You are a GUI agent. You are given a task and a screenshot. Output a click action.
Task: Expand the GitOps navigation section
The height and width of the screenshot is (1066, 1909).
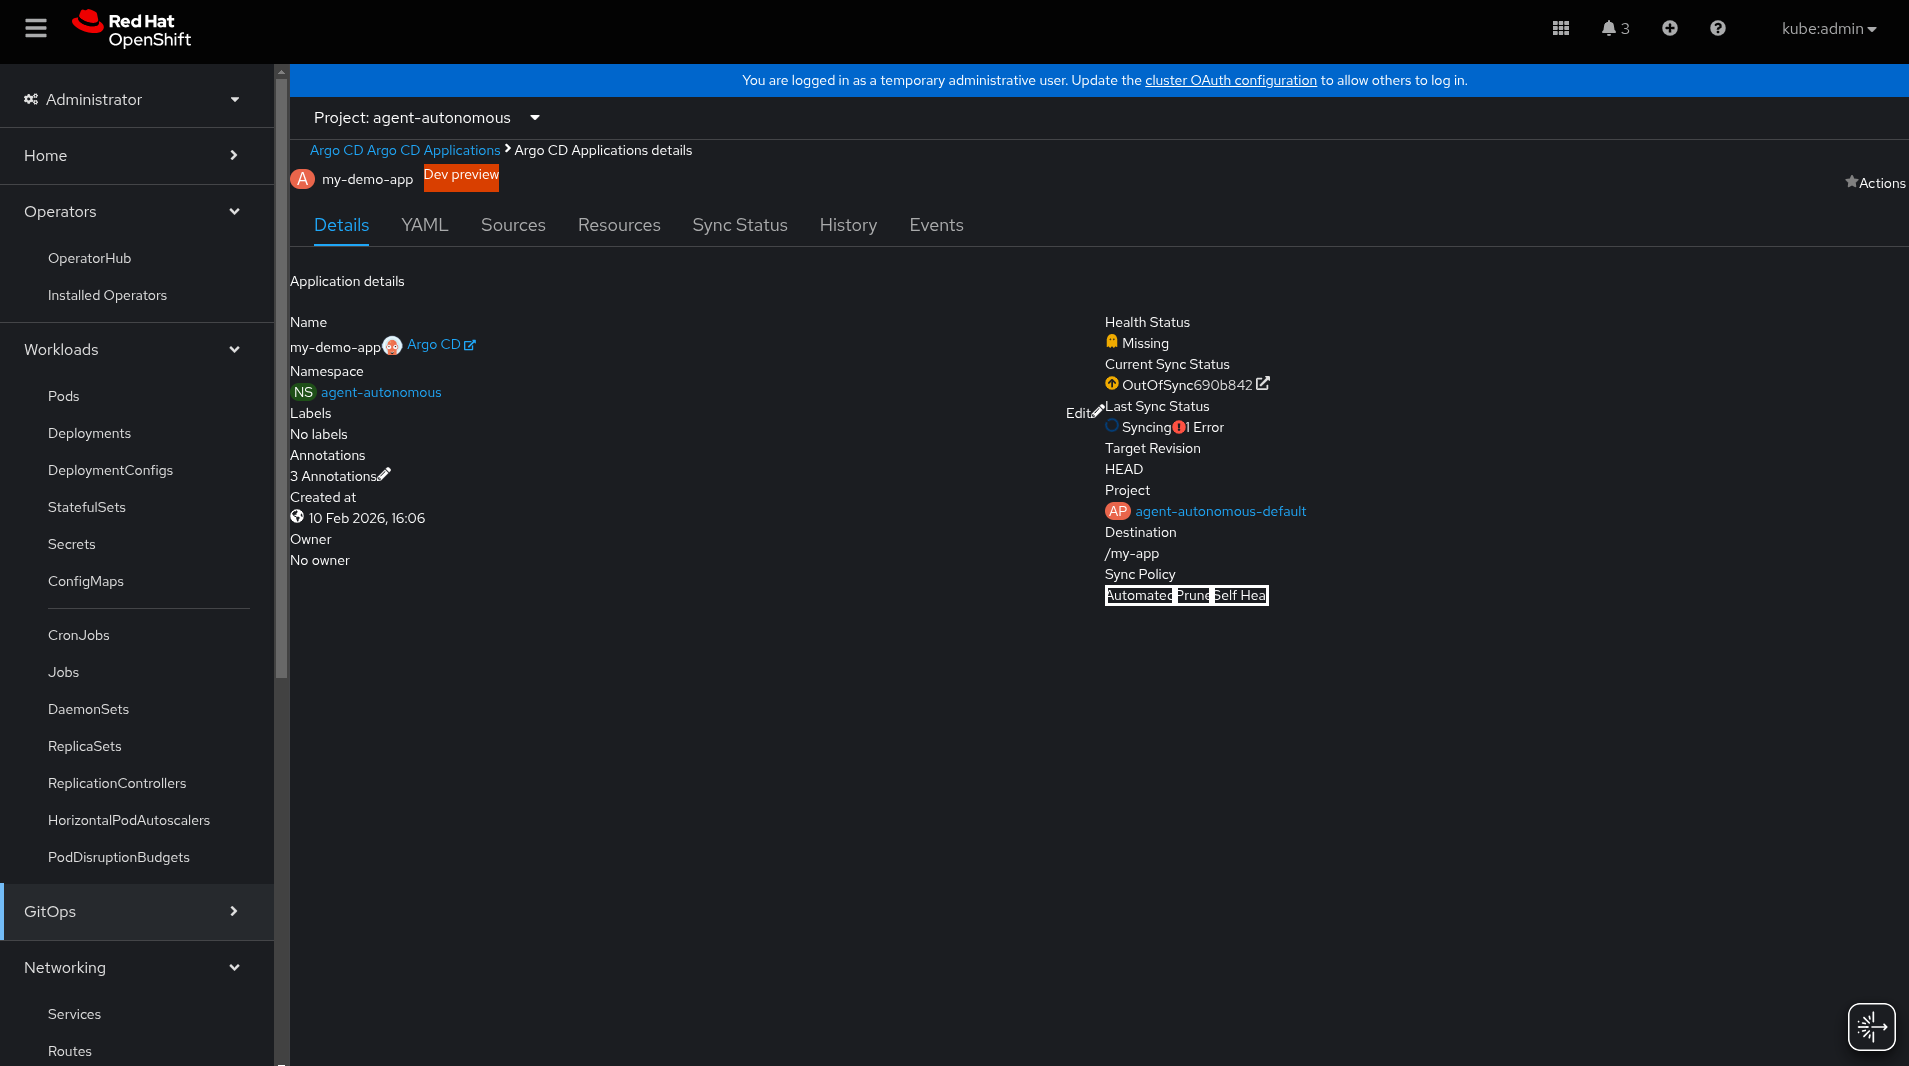click(133, 911)
